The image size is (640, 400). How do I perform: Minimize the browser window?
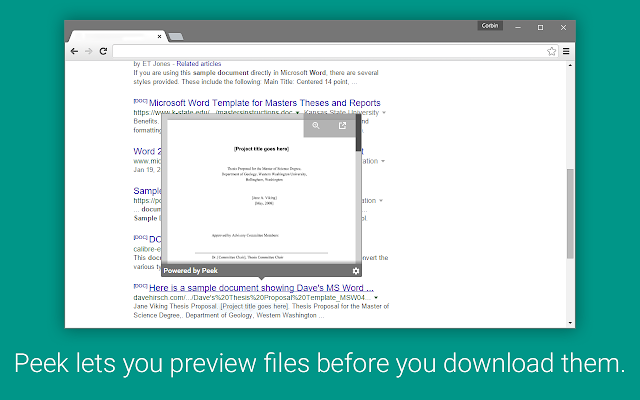[518, 27]
